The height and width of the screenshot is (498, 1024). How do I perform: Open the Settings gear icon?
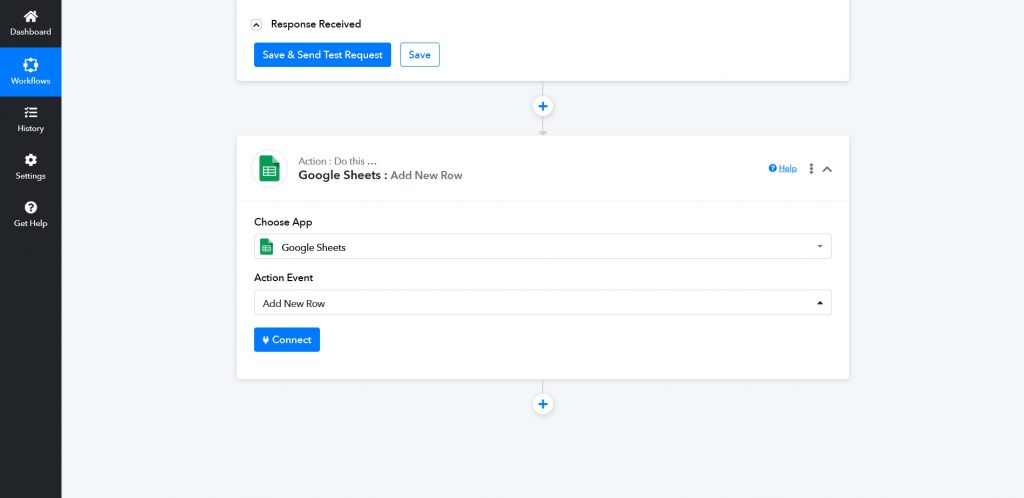(30, 160)
